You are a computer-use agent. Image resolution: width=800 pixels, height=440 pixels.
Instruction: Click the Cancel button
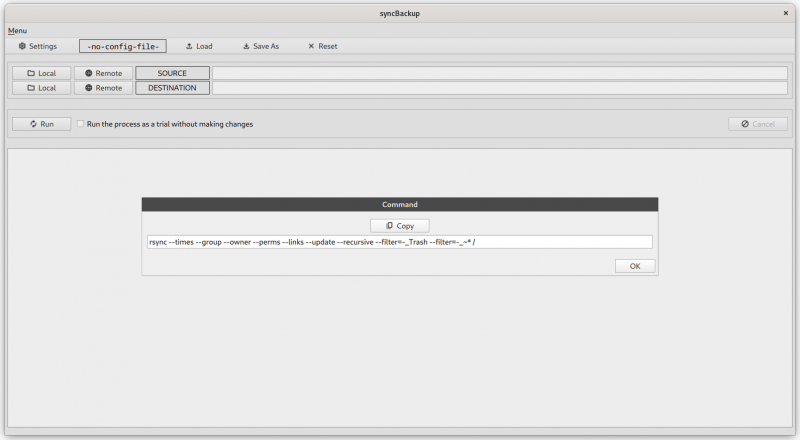[x=758, y=124]
